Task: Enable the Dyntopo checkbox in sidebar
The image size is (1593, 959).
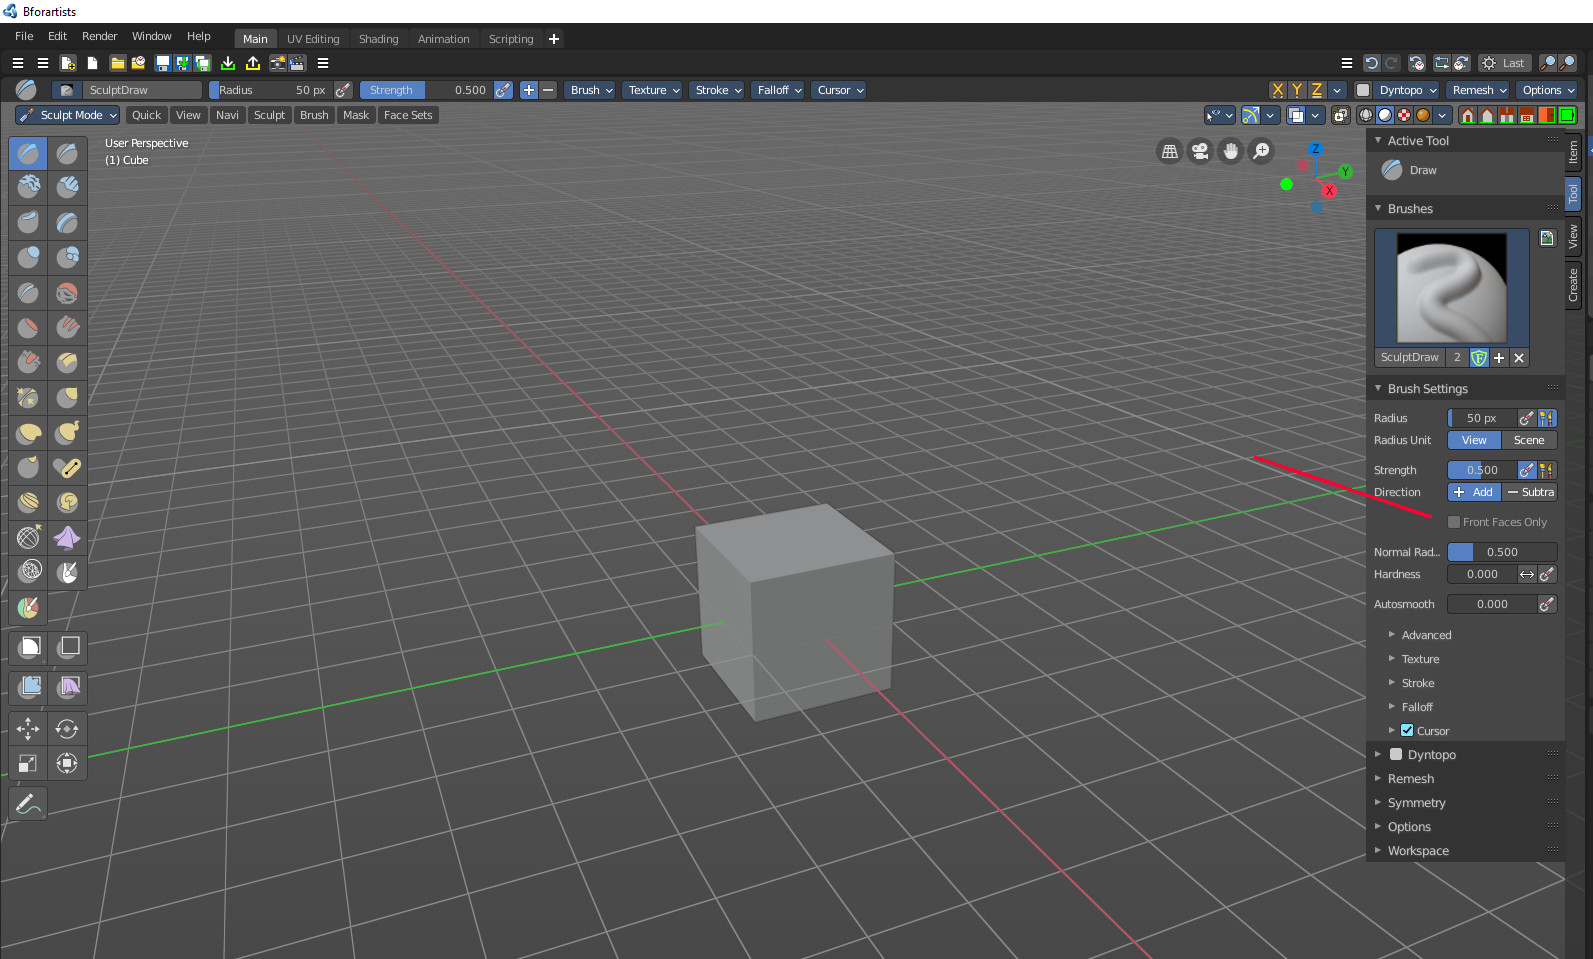Action: click(x=1396, y=755)
